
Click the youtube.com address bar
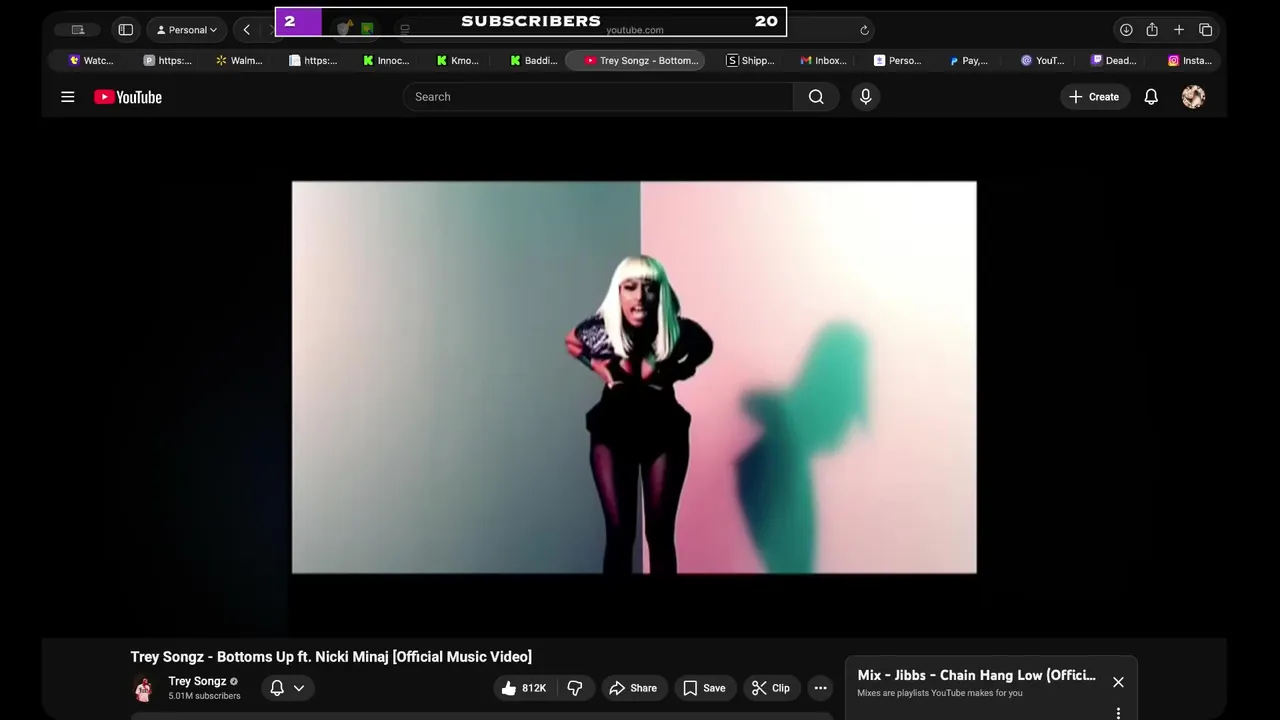[634, 30]
